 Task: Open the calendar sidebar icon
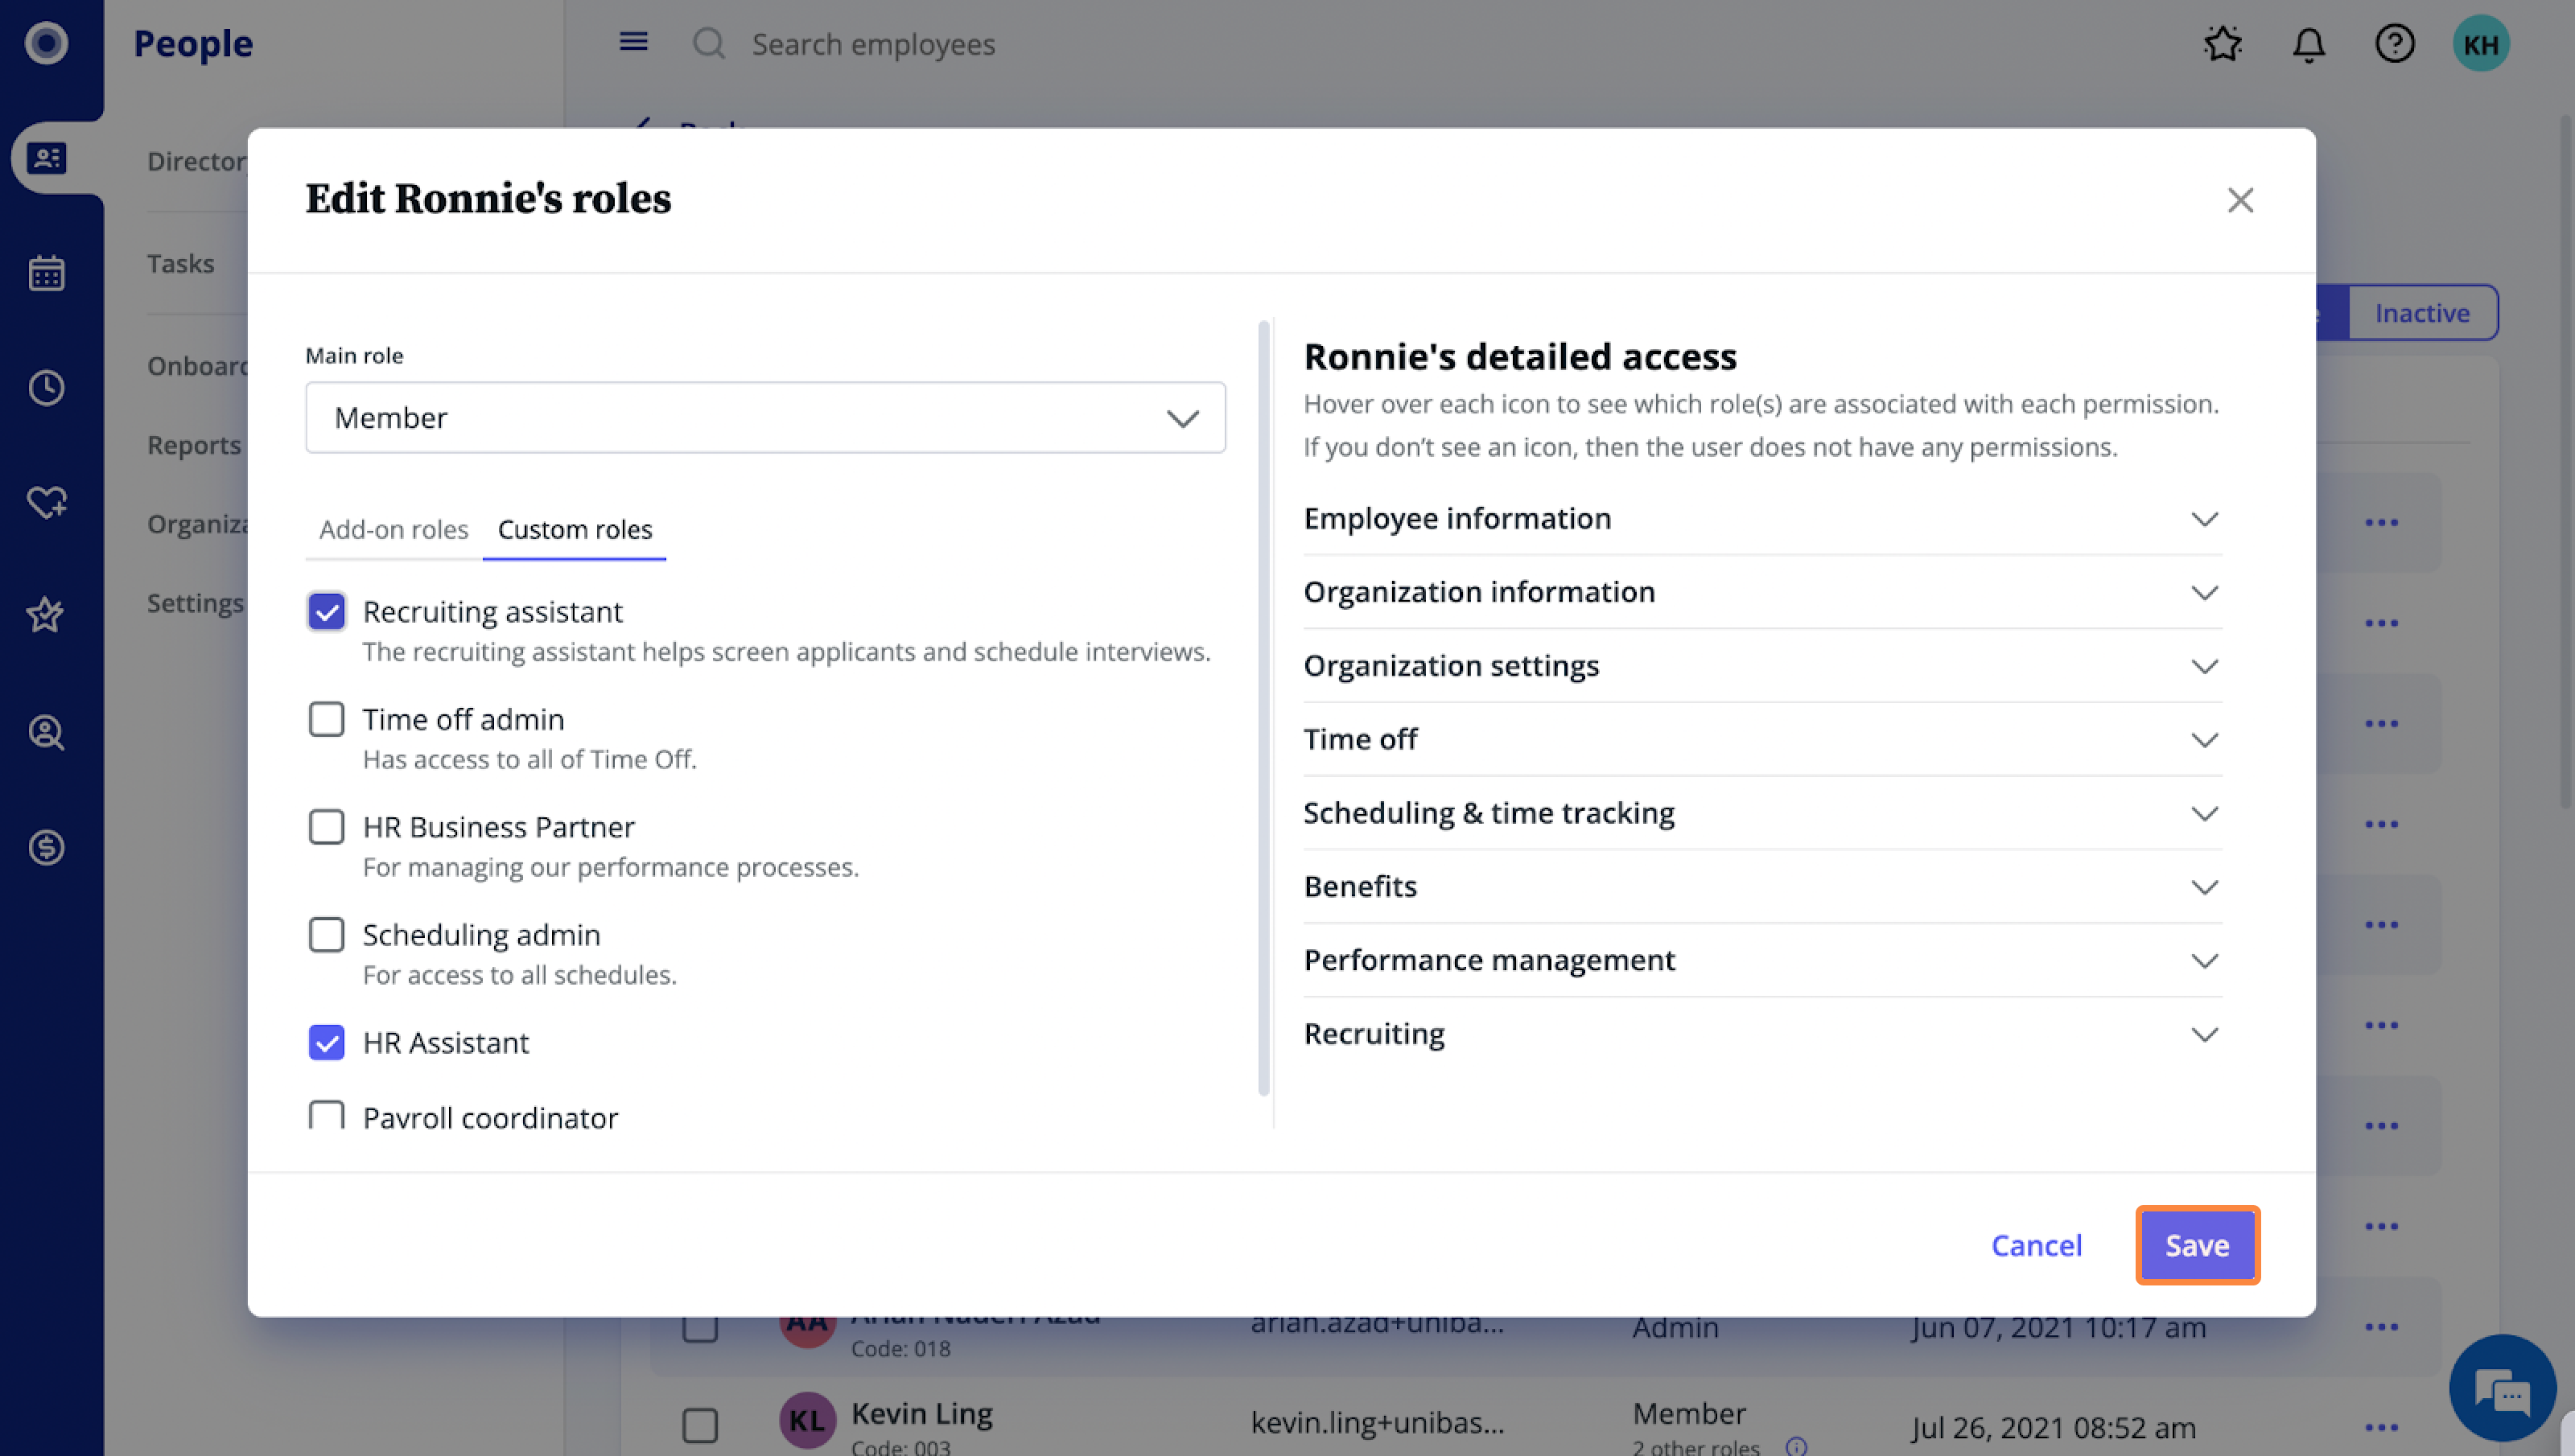tap(46, 272)
